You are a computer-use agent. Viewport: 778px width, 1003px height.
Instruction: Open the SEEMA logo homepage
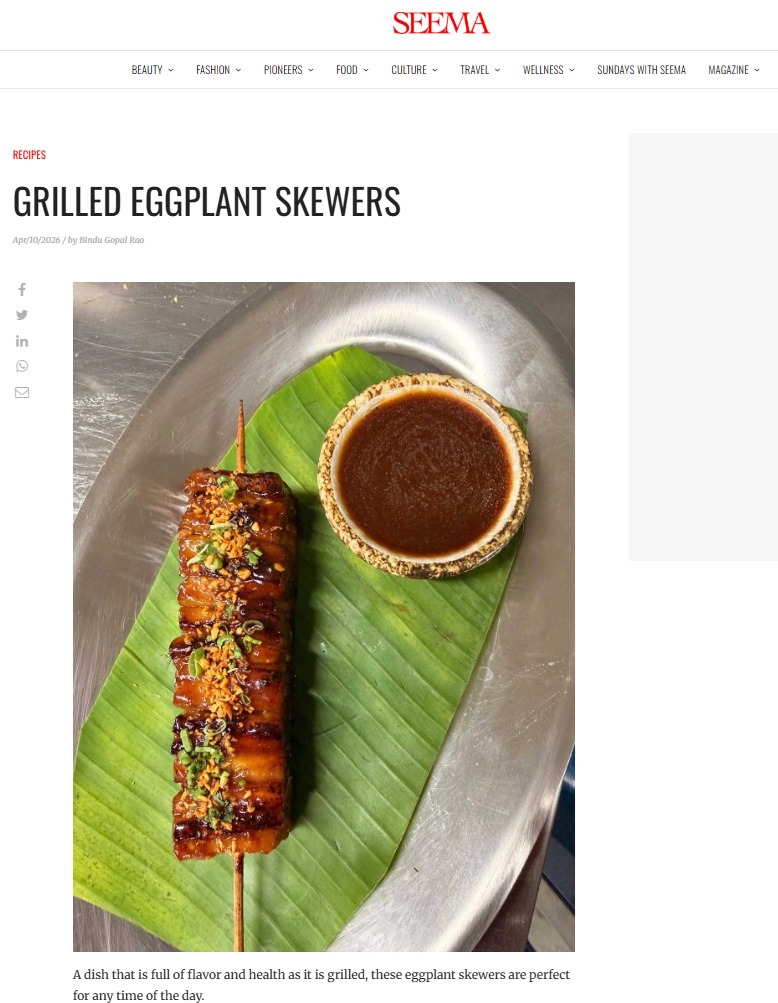[x=441, y=23]
